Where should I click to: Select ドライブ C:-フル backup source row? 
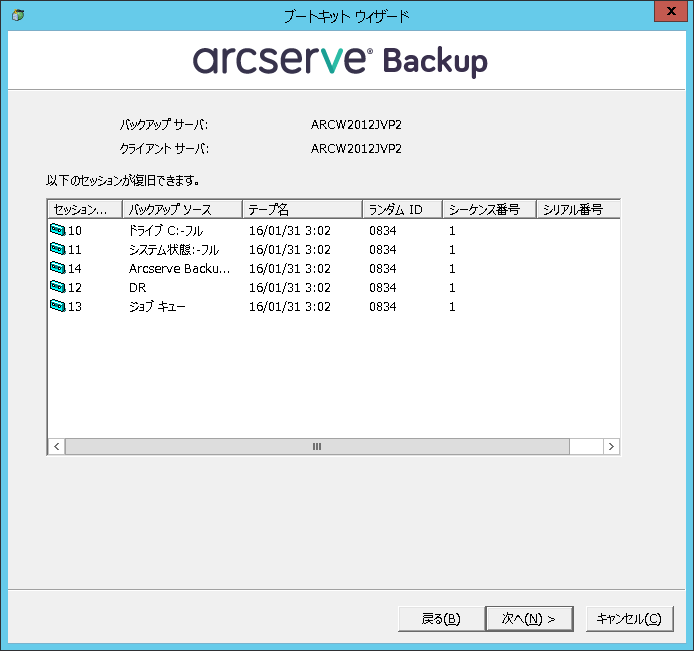click(x=166, y=231)
